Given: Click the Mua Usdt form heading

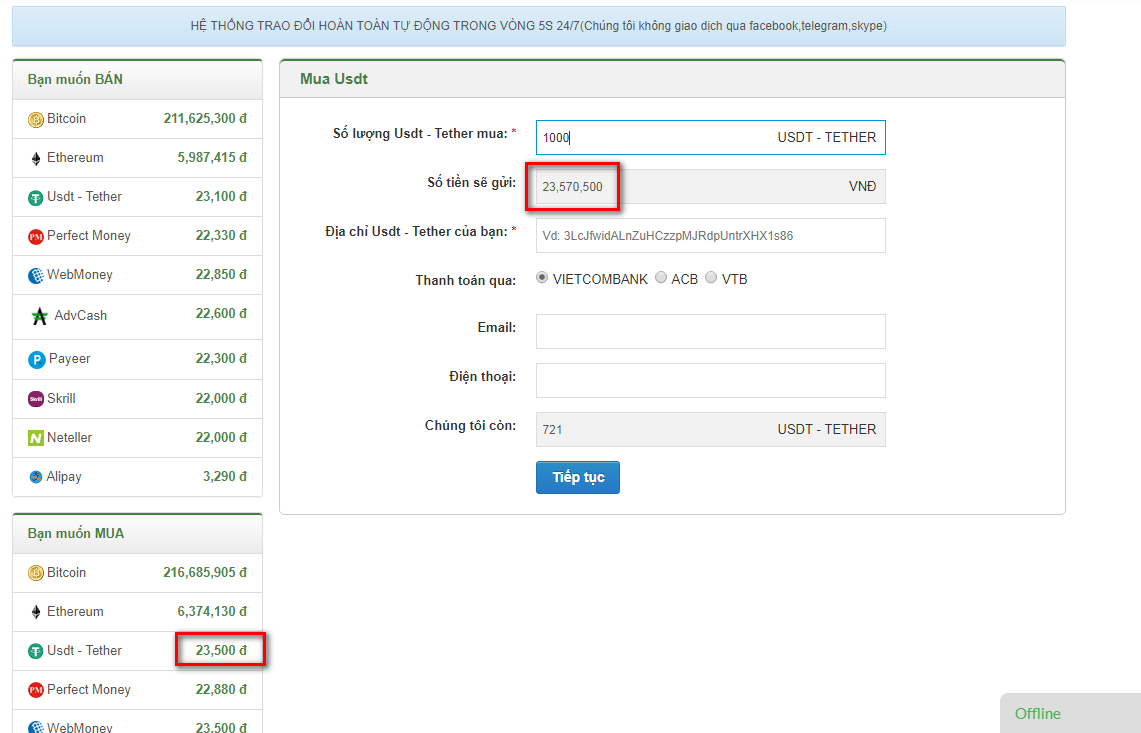Looking at the screenshot, I should (x=334, y=79).
